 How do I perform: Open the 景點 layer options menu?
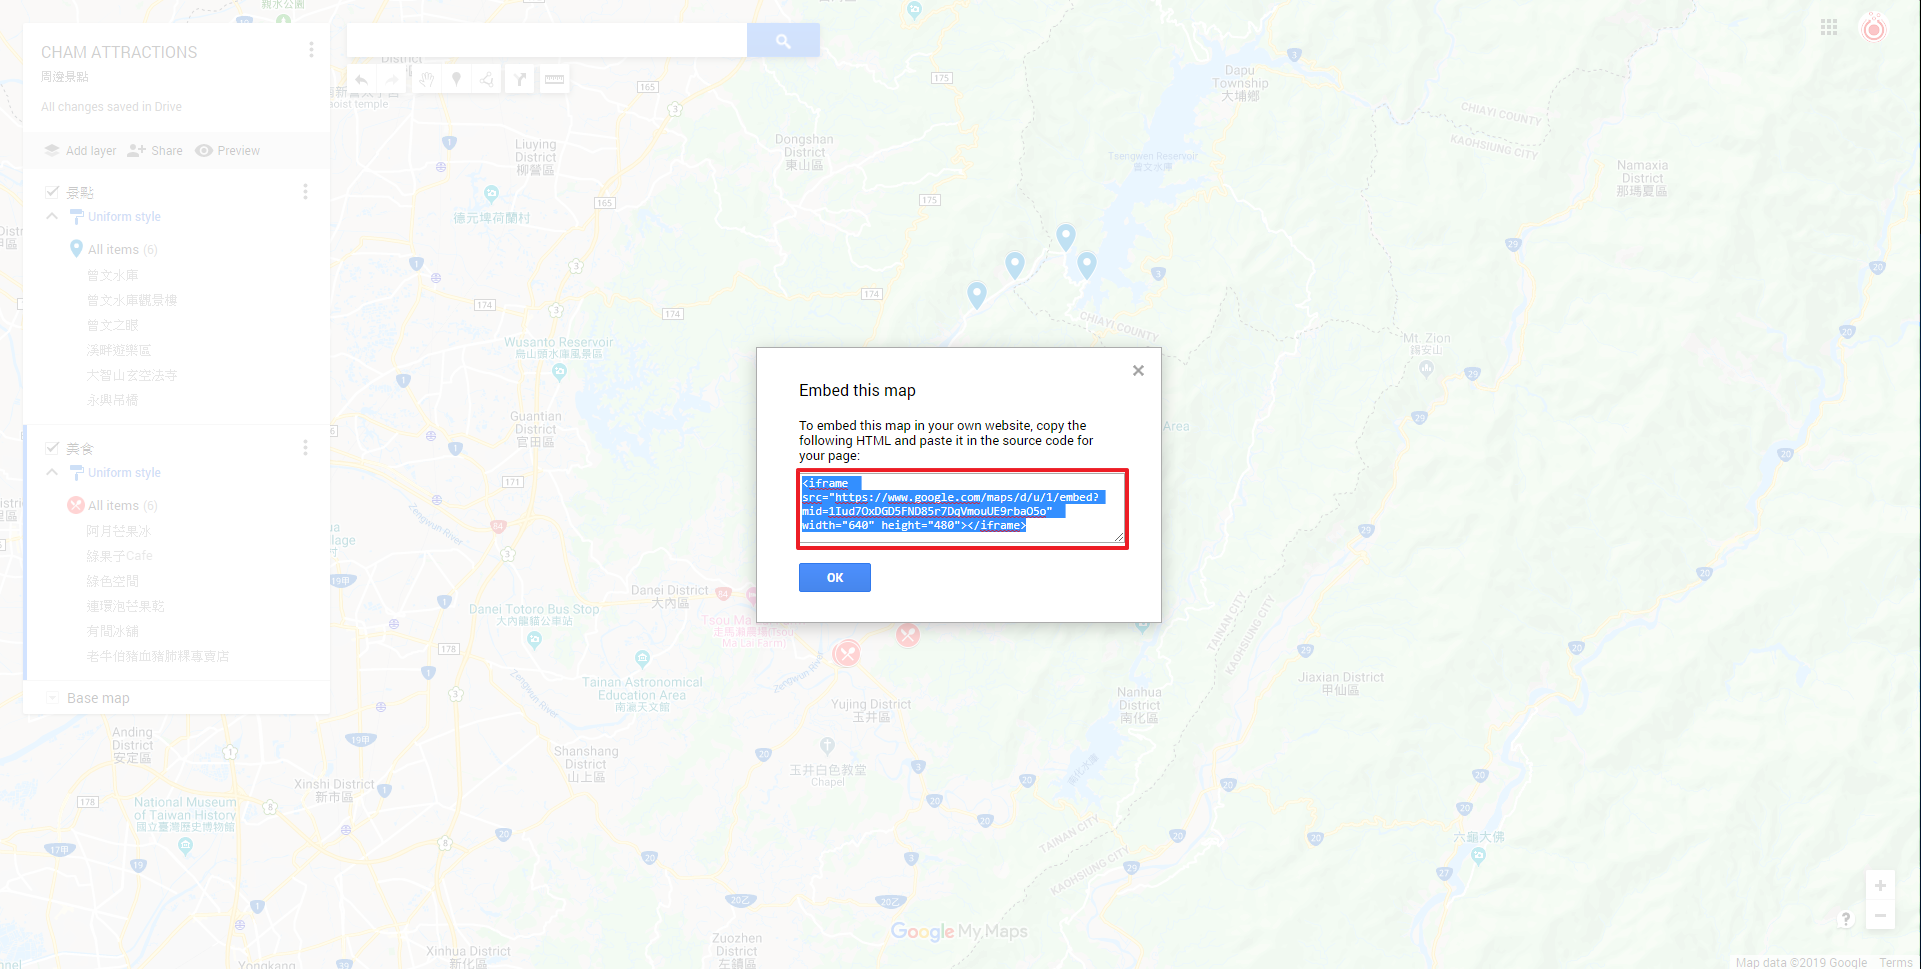305,192
